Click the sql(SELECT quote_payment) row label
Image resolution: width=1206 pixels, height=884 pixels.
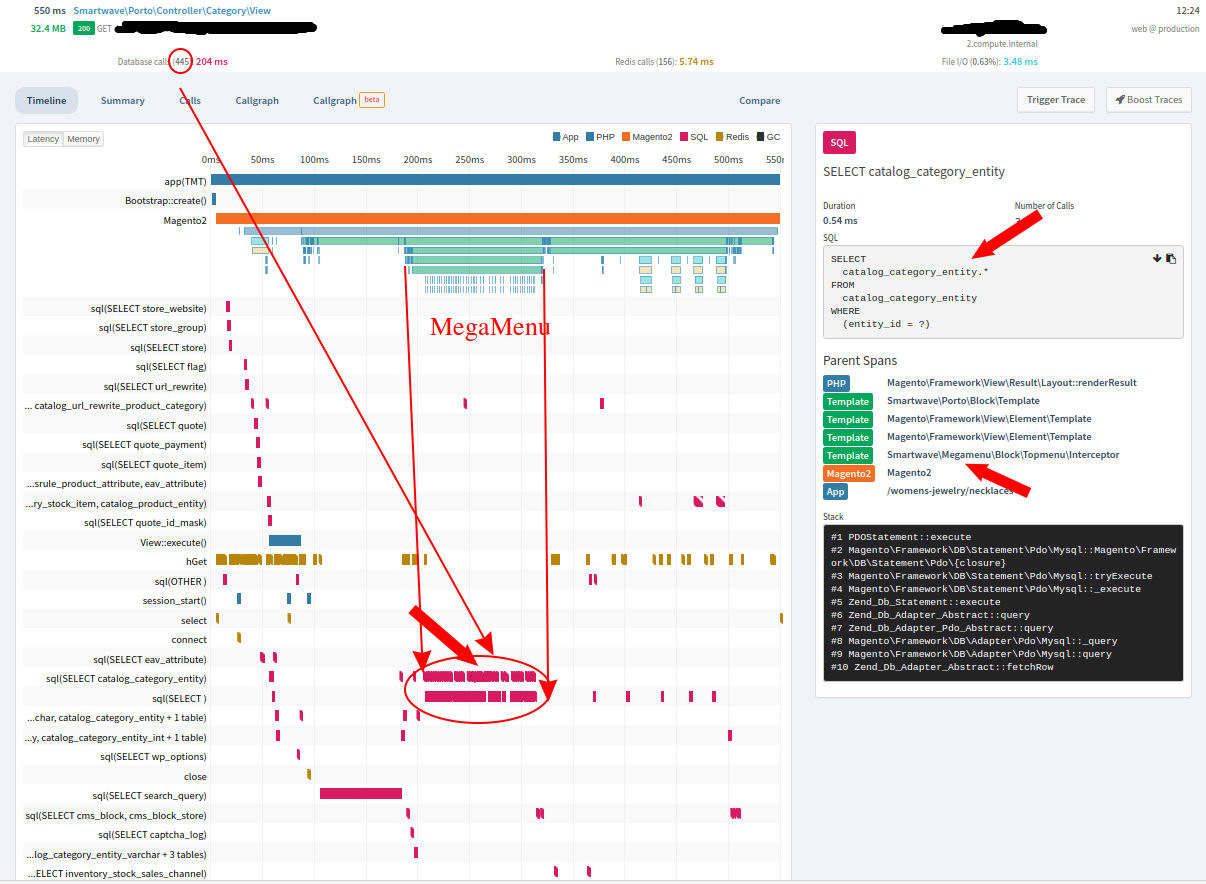(x=144, y=444)
